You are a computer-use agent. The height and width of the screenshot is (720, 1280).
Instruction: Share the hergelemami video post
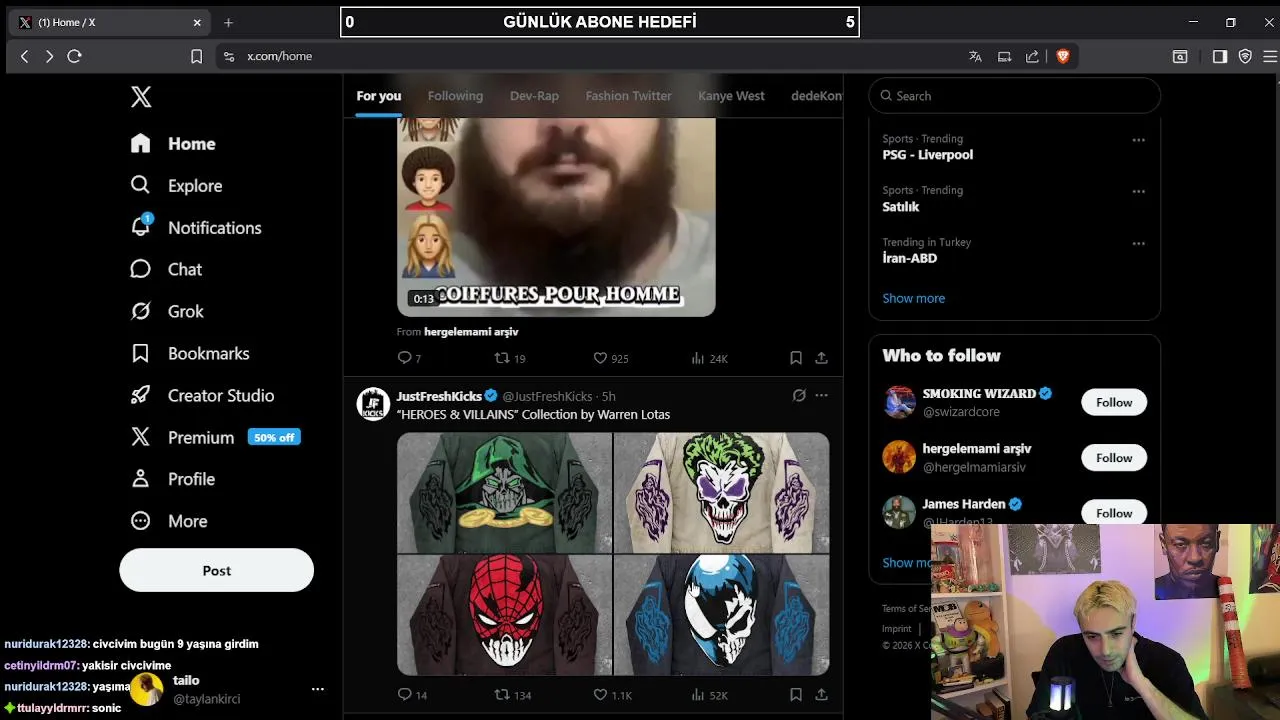click(x=821, y=358)
